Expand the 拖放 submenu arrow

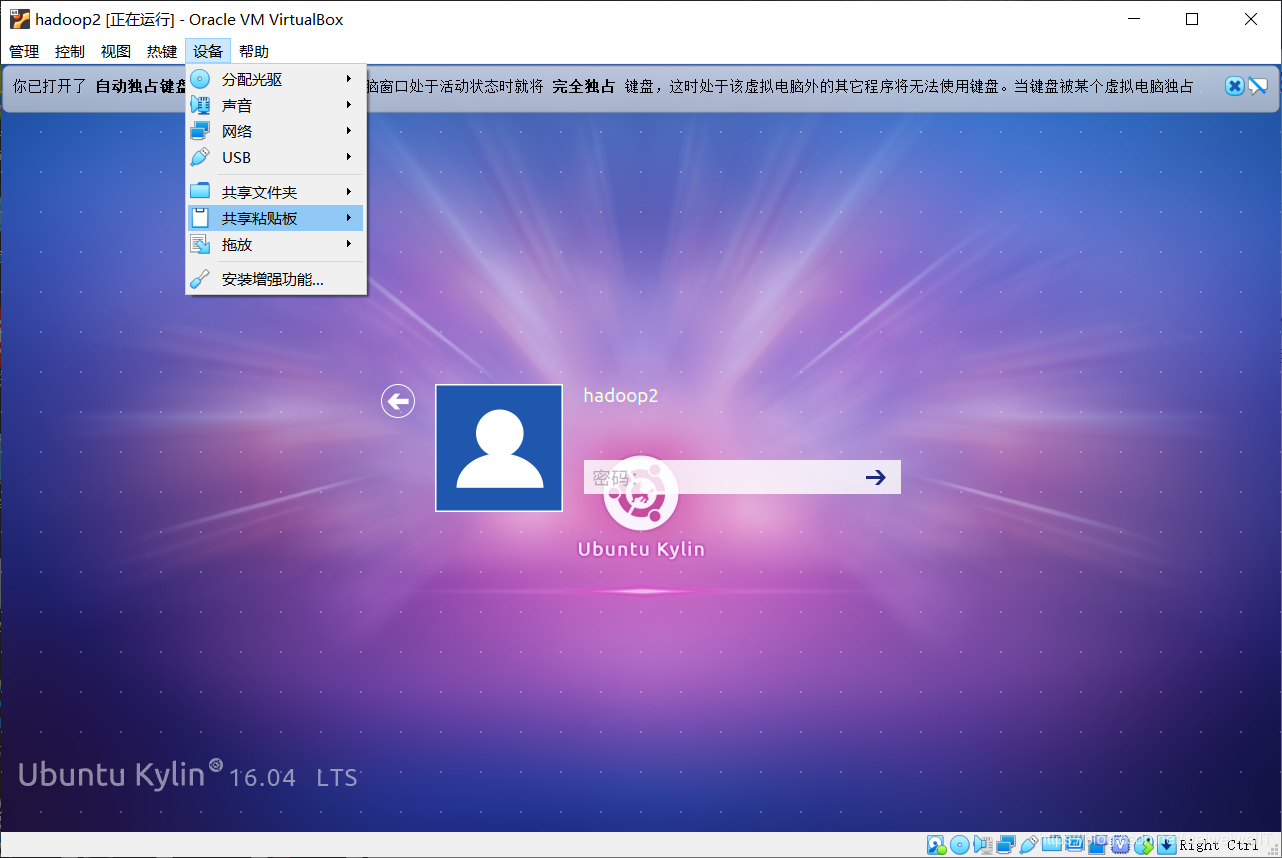349,244
